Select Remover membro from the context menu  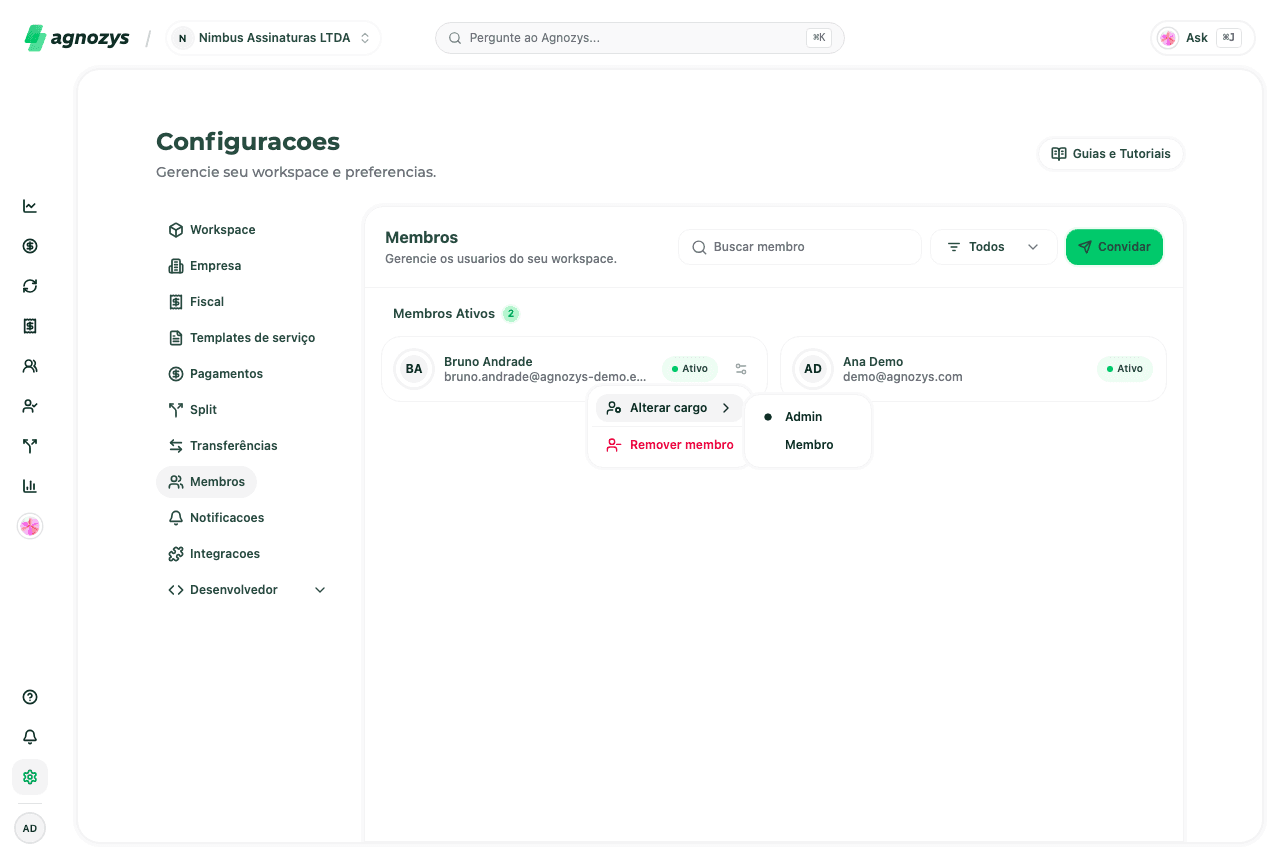[x=669, y=445]
